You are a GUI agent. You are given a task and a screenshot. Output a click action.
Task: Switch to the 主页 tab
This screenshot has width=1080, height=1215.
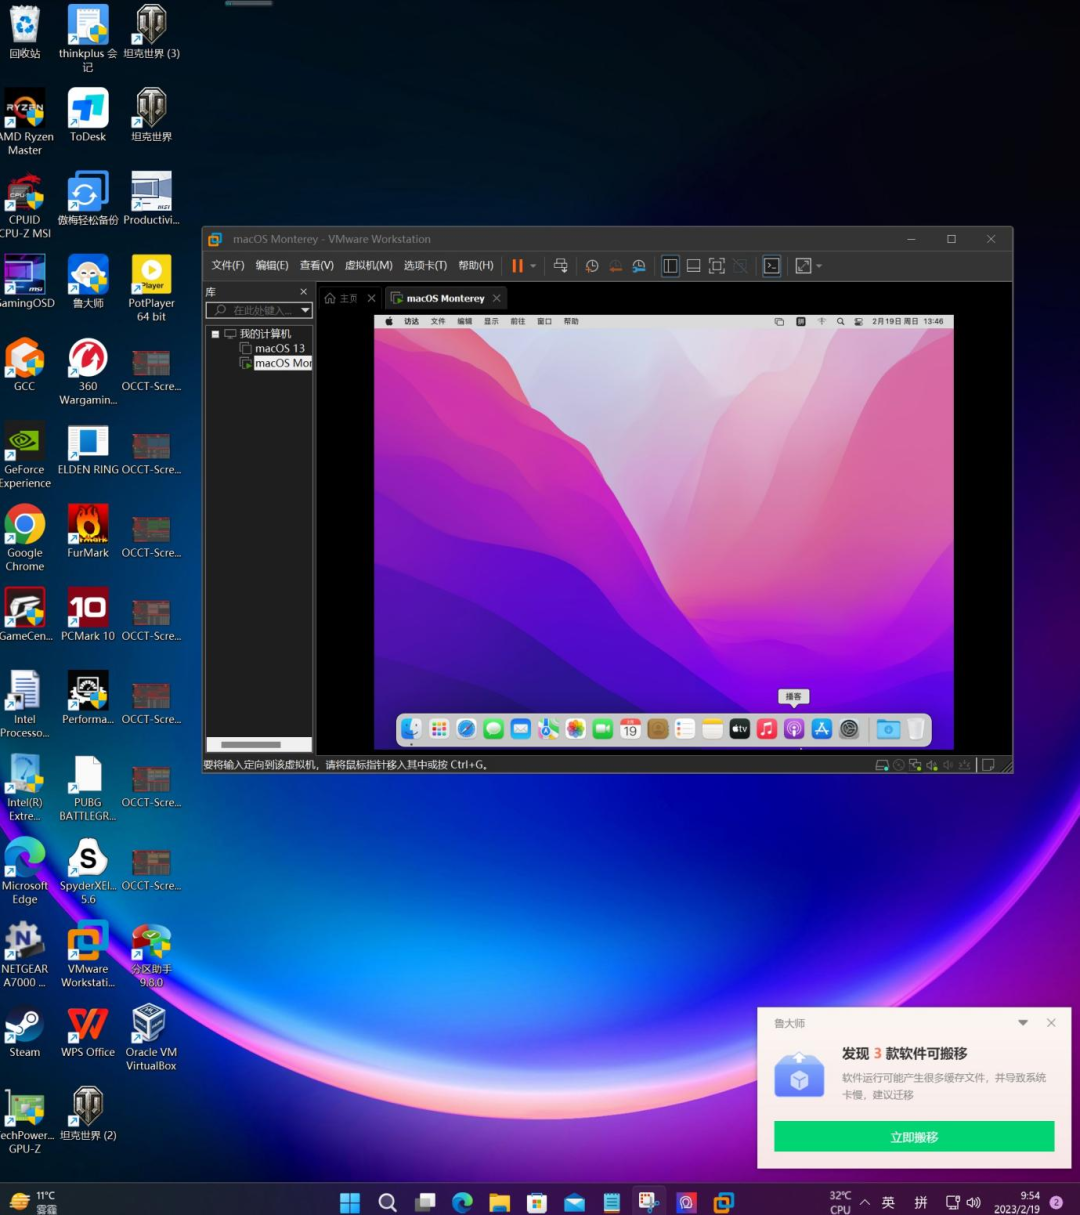coord(341,298)
